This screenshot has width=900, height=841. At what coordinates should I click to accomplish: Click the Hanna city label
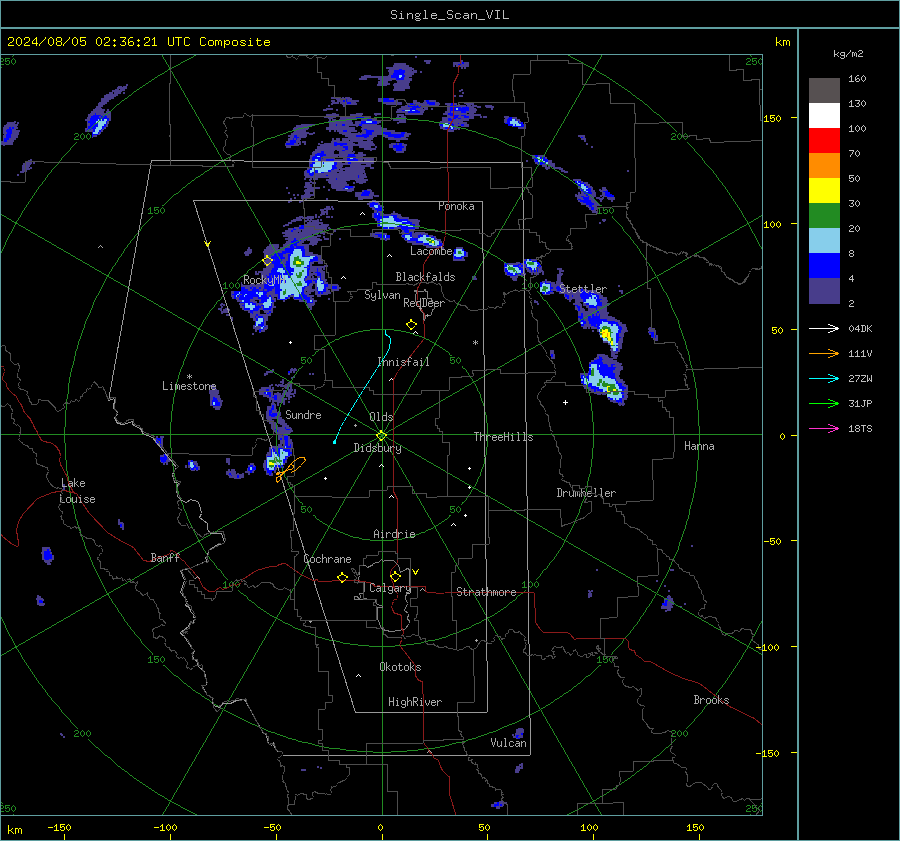pos(699,446)
